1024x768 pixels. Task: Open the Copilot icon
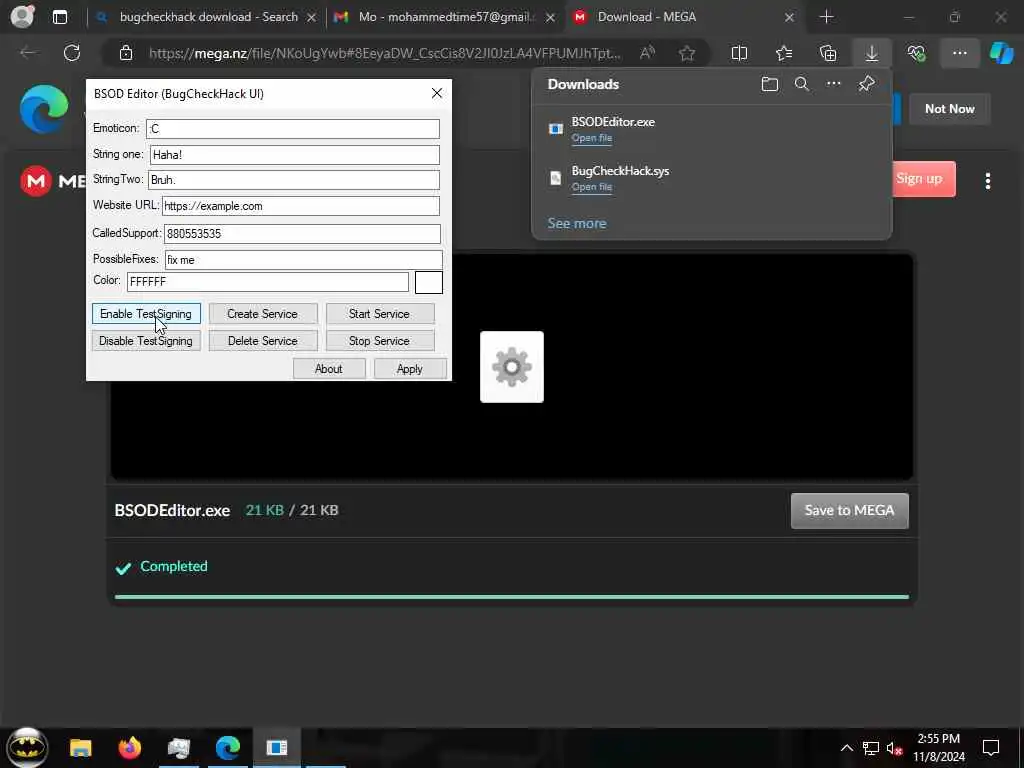pos(1001,54)
